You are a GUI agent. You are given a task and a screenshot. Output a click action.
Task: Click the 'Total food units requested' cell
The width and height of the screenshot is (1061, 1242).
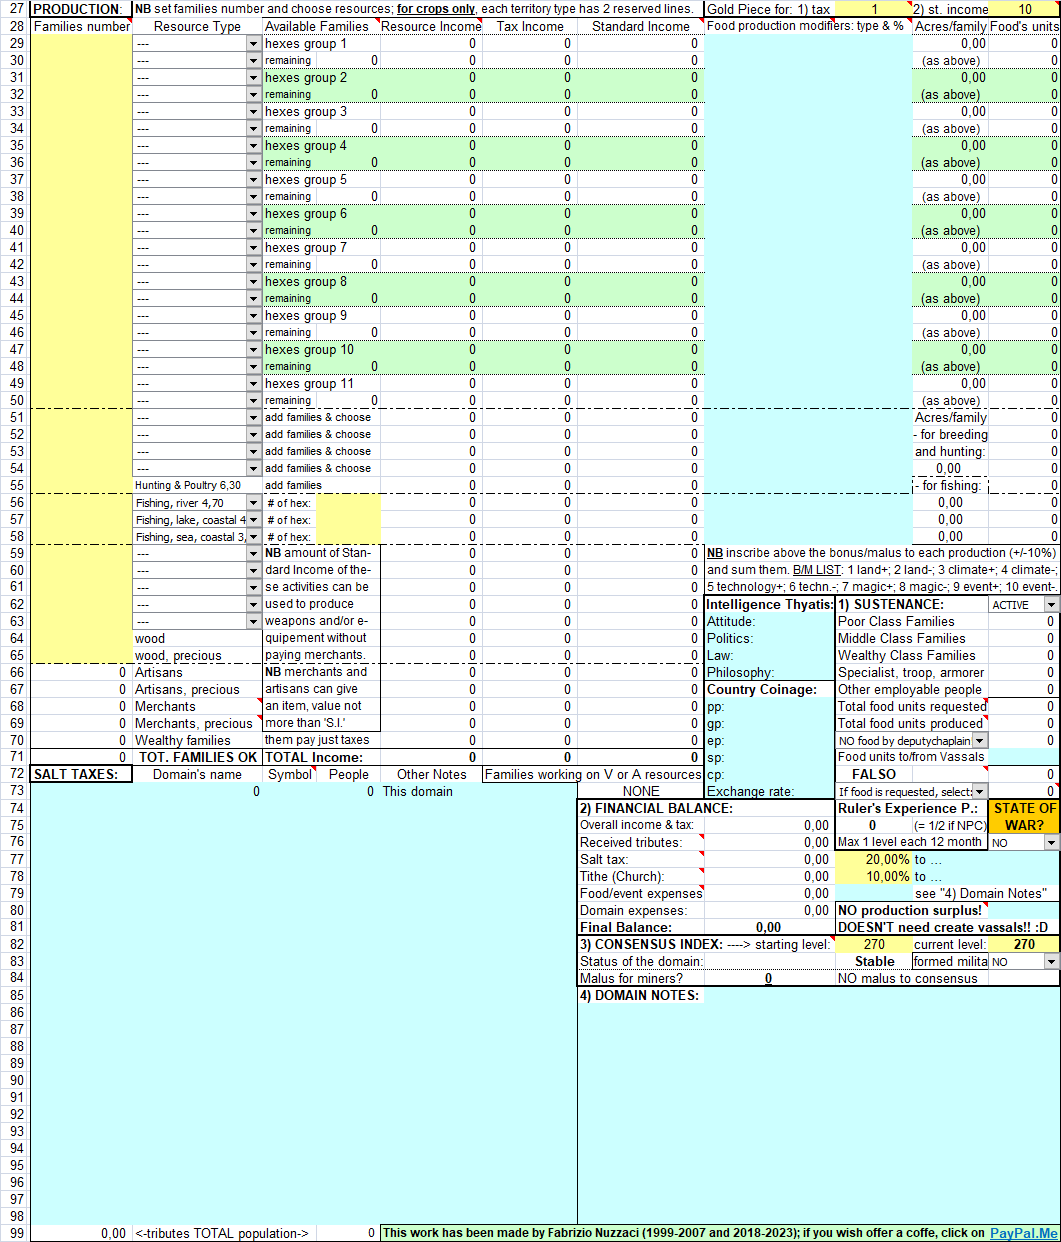[911, 707]
